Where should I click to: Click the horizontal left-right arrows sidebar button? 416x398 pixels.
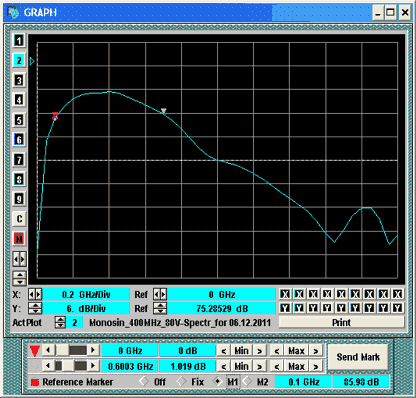coord(19,259)
